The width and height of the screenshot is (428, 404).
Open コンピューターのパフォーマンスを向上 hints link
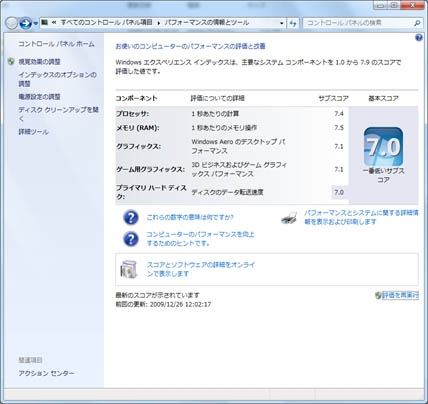click(200, 239)
